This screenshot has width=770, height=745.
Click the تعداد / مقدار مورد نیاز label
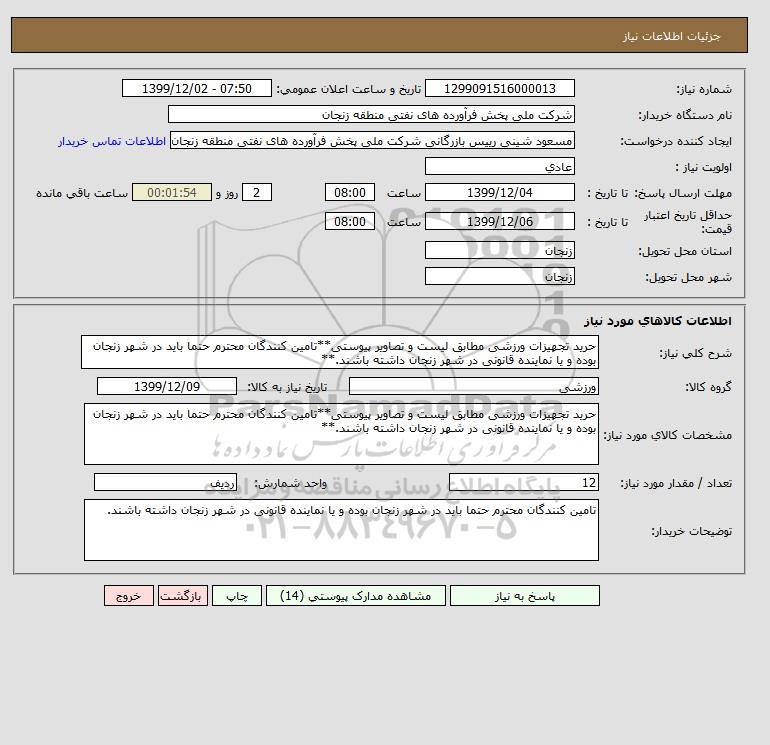pyautogui.click(x=676, y=484)
